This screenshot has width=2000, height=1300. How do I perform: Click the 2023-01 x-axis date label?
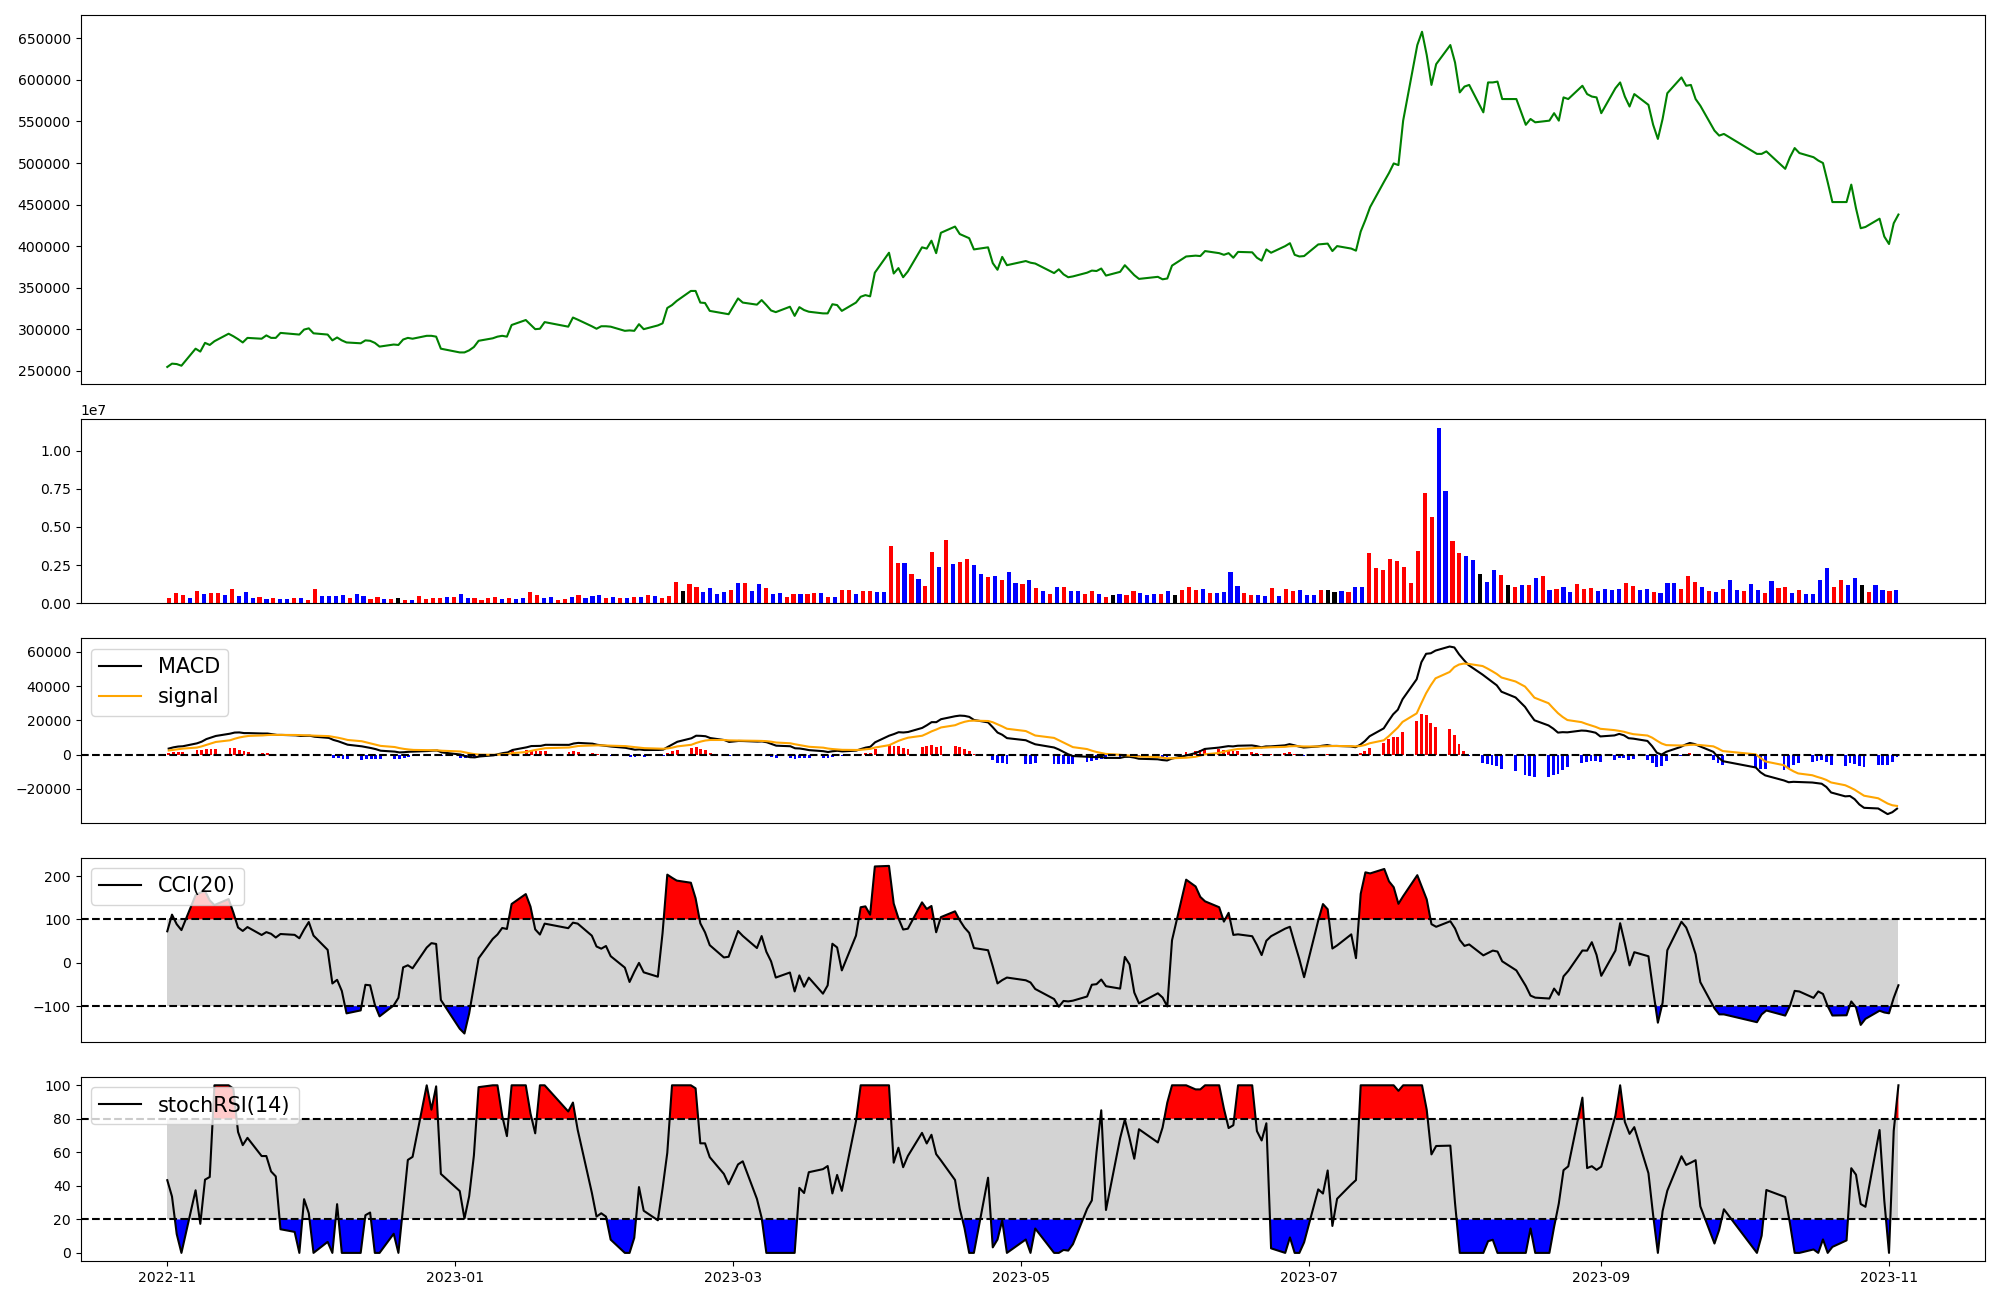455,1277
